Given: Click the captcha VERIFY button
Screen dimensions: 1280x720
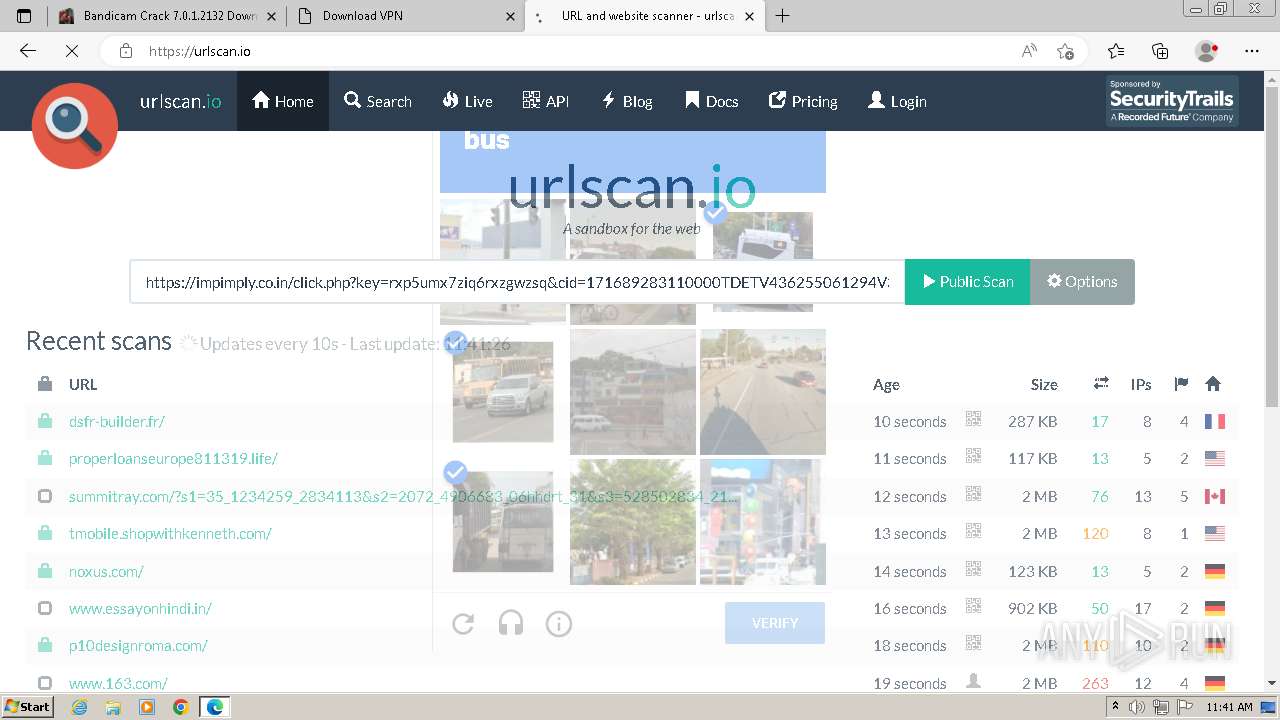Looking at the screenshot, I should 775,623.
